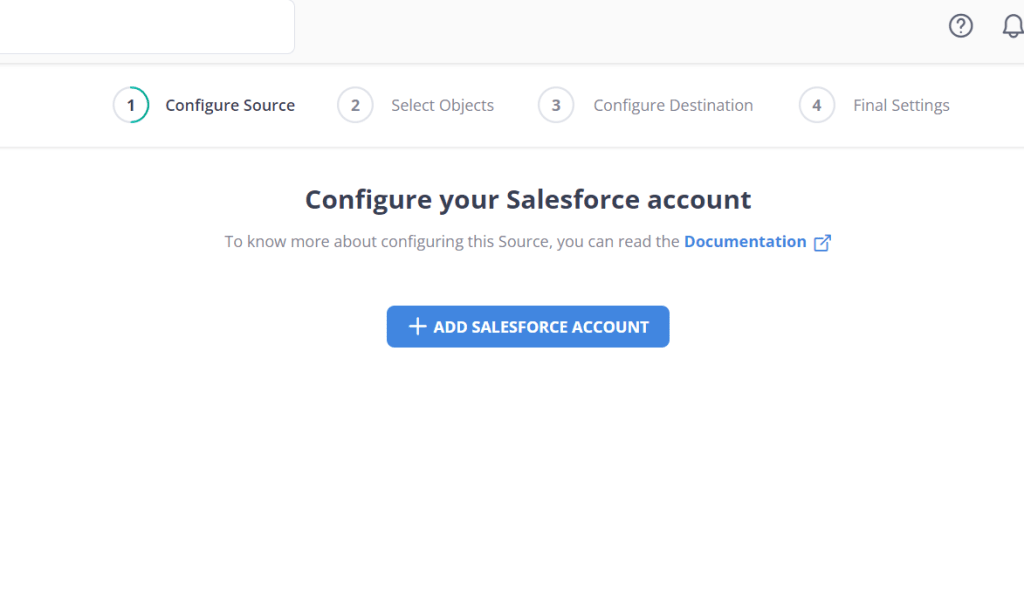The width and height of the screenshot is (1024, 606).
Task: Go to the Final Settings step label
Action: [x=901, y=105]
